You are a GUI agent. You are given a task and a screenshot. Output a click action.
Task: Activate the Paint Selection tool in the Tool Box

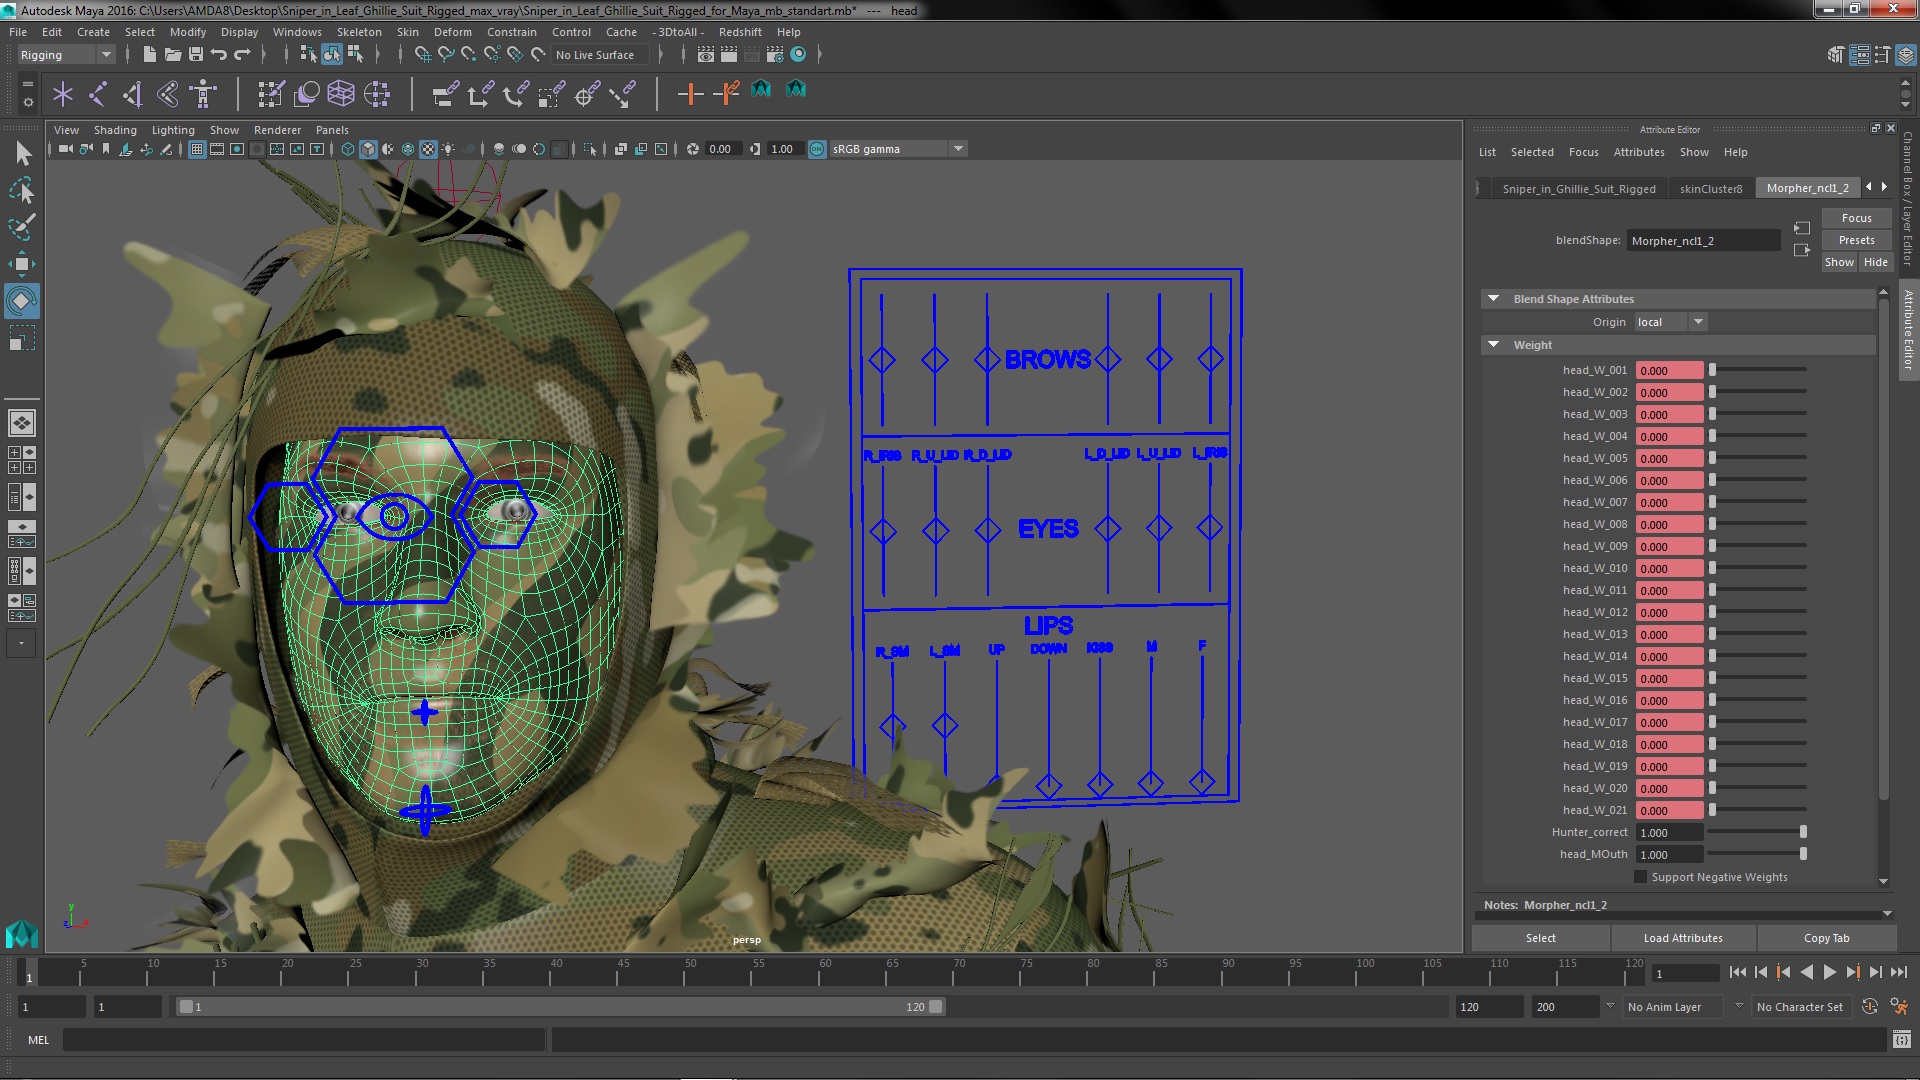coord(22,227)
